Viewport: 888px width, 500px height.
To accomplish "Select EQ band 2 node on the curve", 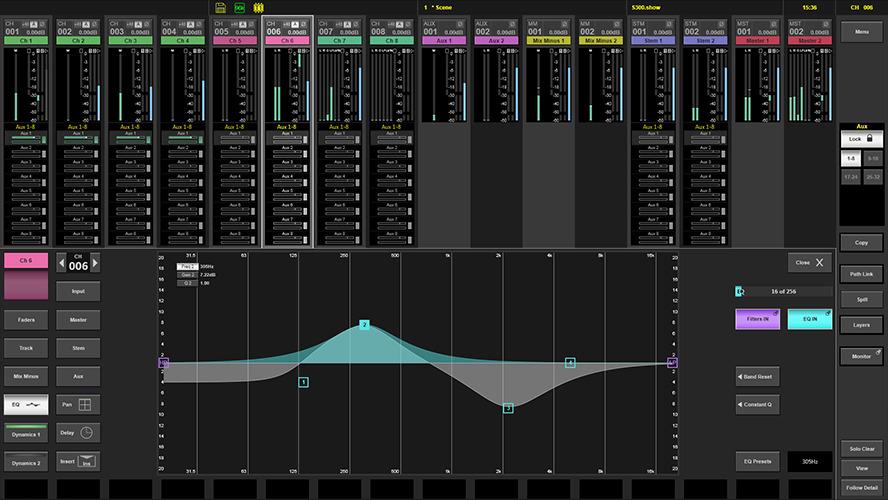I will (364, 325).
